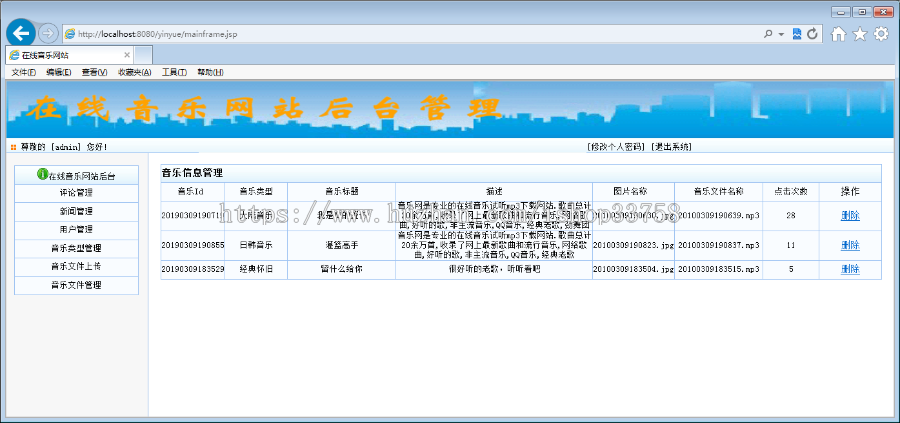Open 用户管理 in the sidebar
Viewport: 900px width, 423px height.
pos(76,230)
